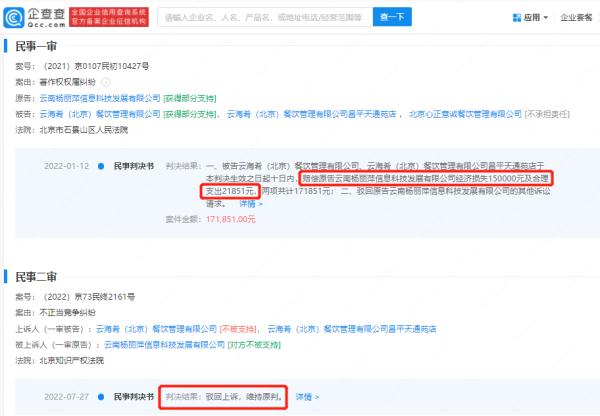Open appellant 云海肴（北京）餐饮管理有限公司 link in 民事二审

(157, 329)
